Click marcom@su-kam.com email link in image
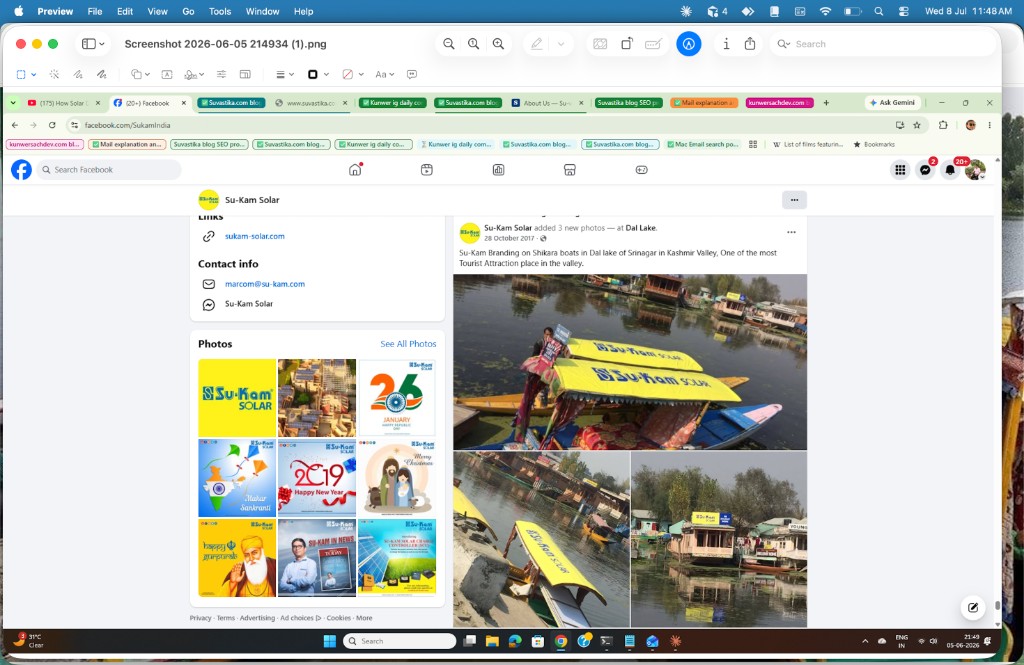The height and width of the screenshot is (665, 1024). [x=264, y=284]
